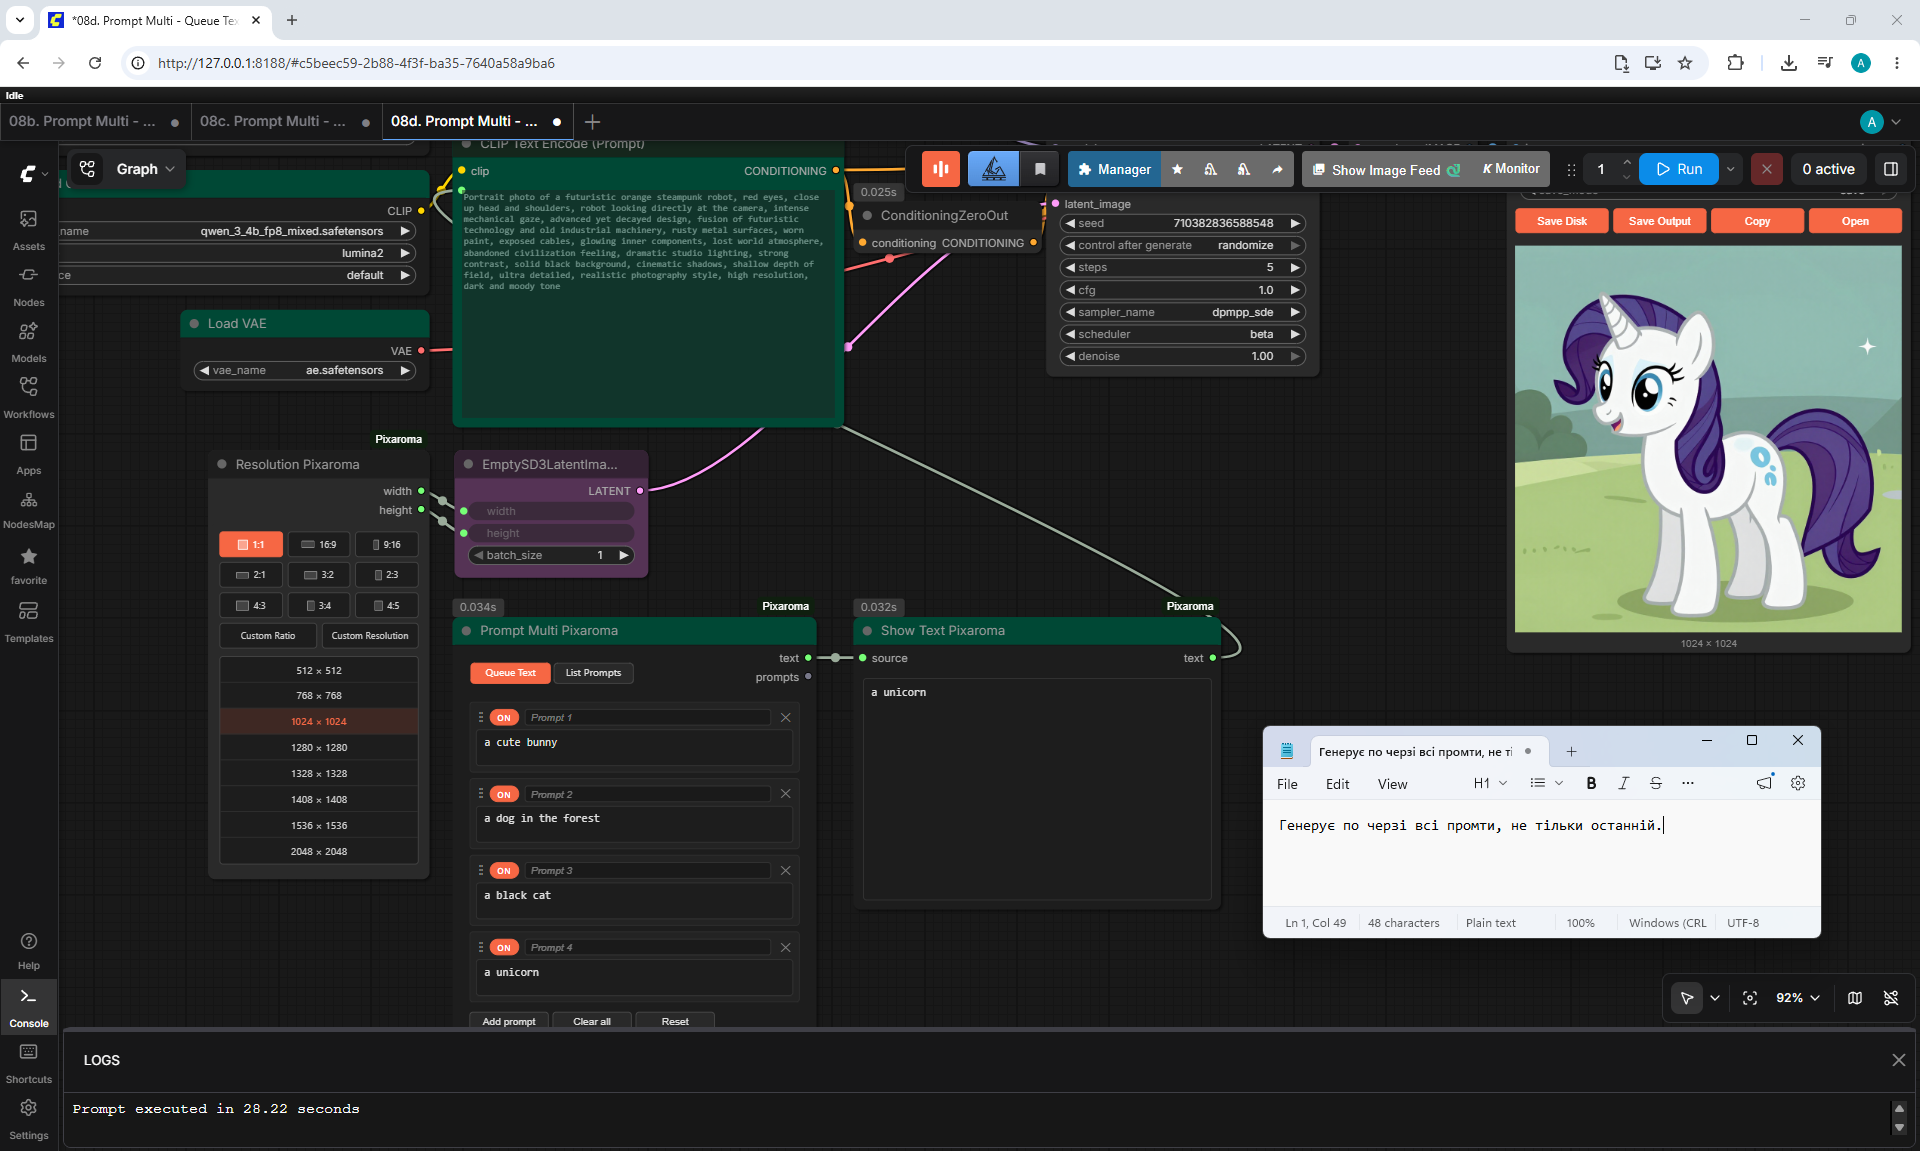Viewport: 1920px width, 1151px height.
Task: Toggle the ON switch for Prompt 2
Action: pyautogui.click(x=504, y=794)
